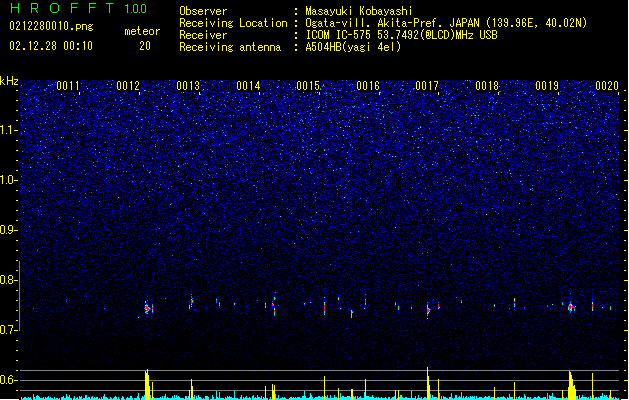Click the 0015 time marker
The width and height of the screenshot is (629, 400).
pyautogui.click(x=308, y=85)
